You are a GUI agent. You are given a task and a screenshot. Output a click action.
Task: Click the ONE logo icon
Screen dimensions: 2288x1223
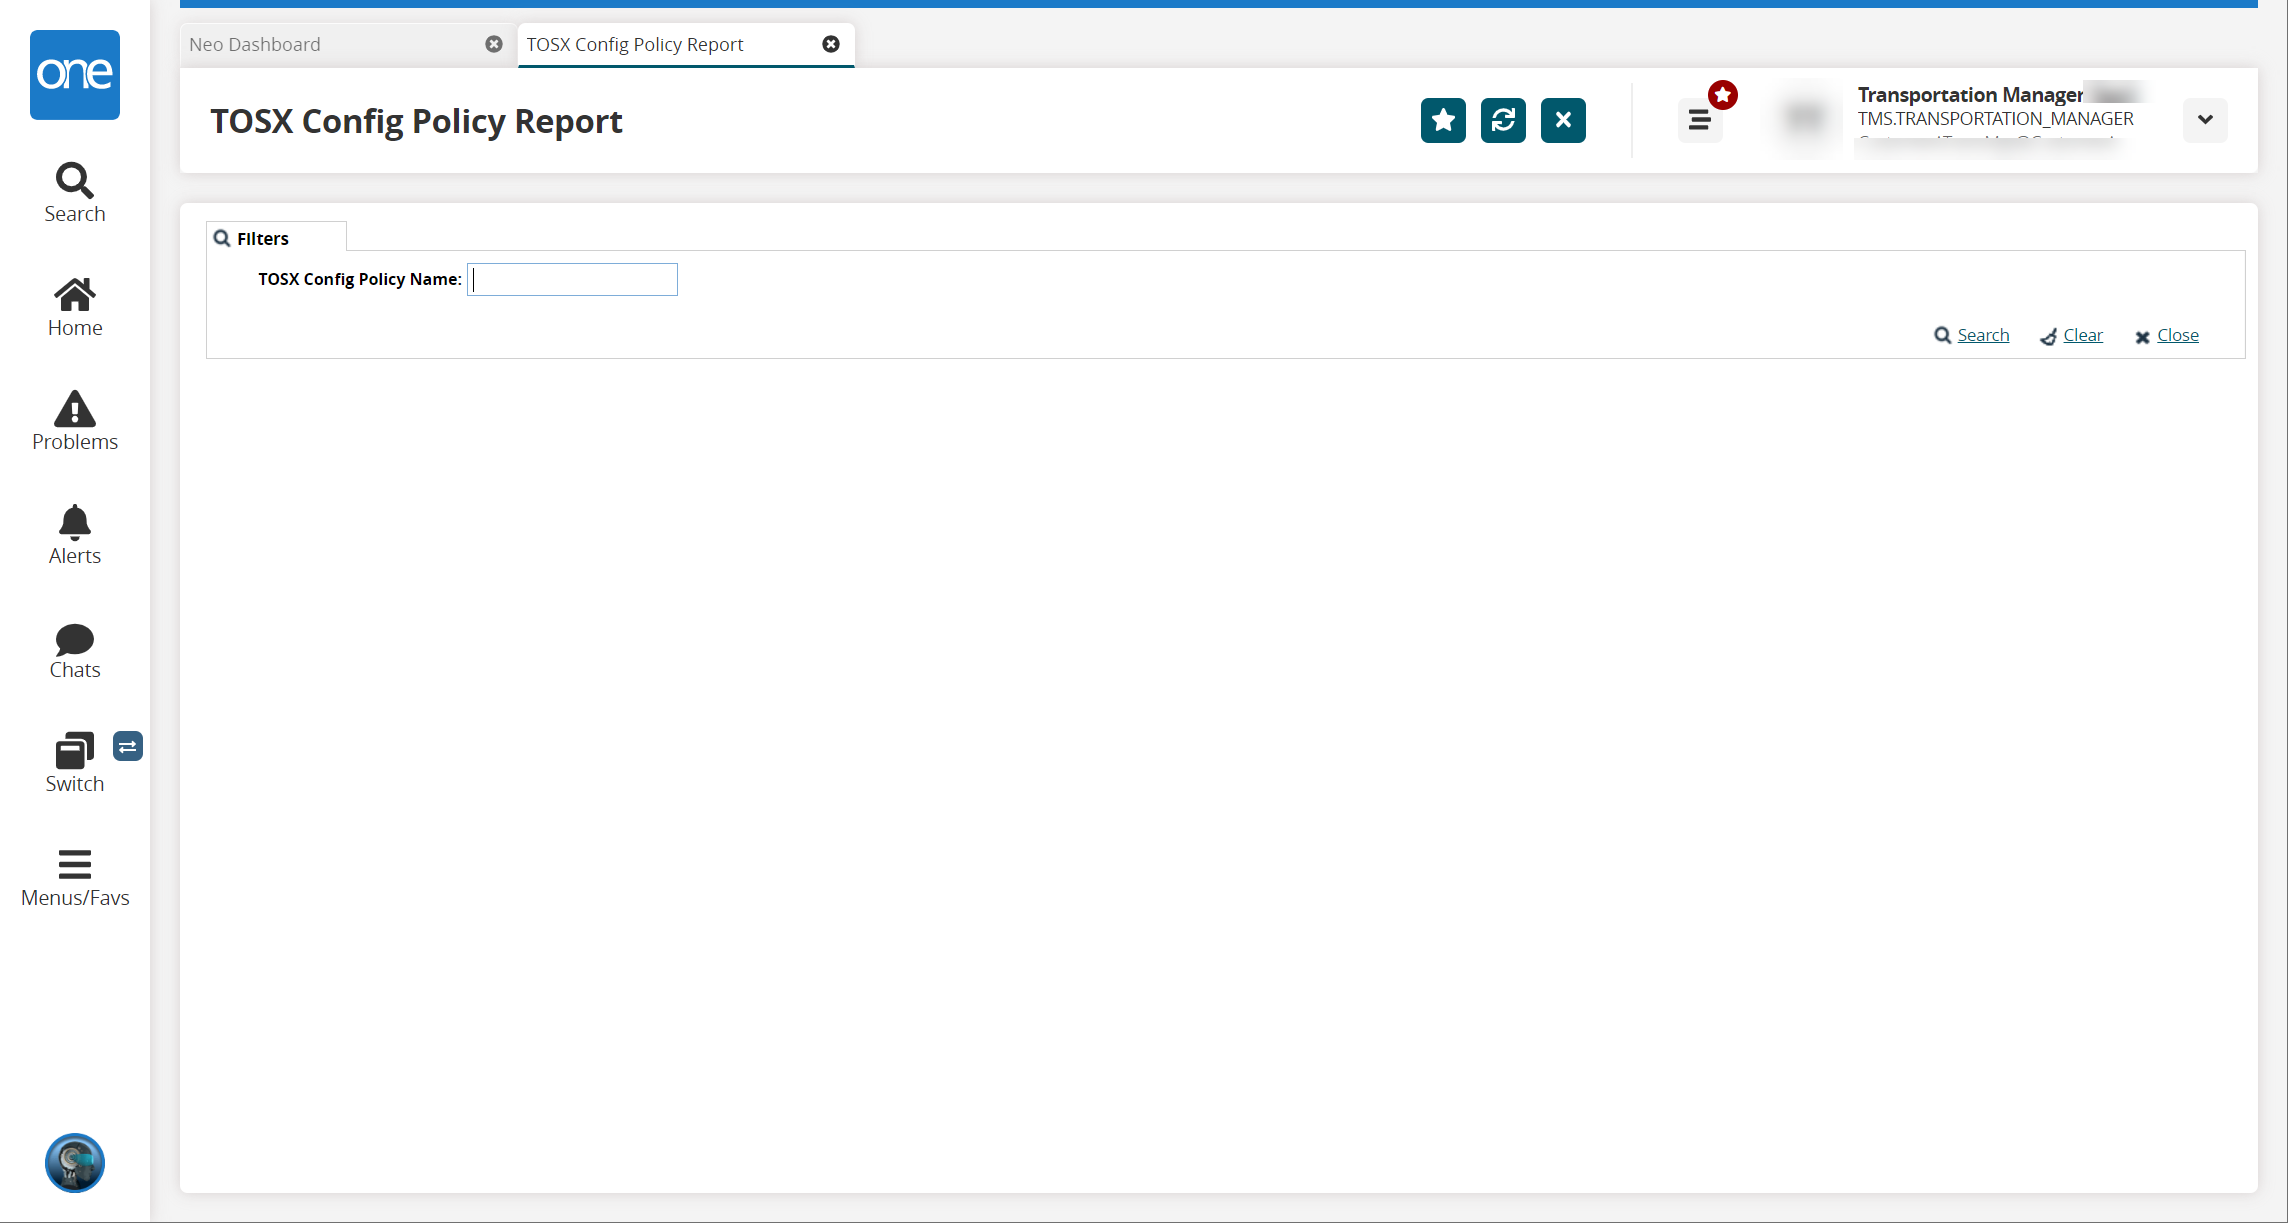click(x=75, y=75)
